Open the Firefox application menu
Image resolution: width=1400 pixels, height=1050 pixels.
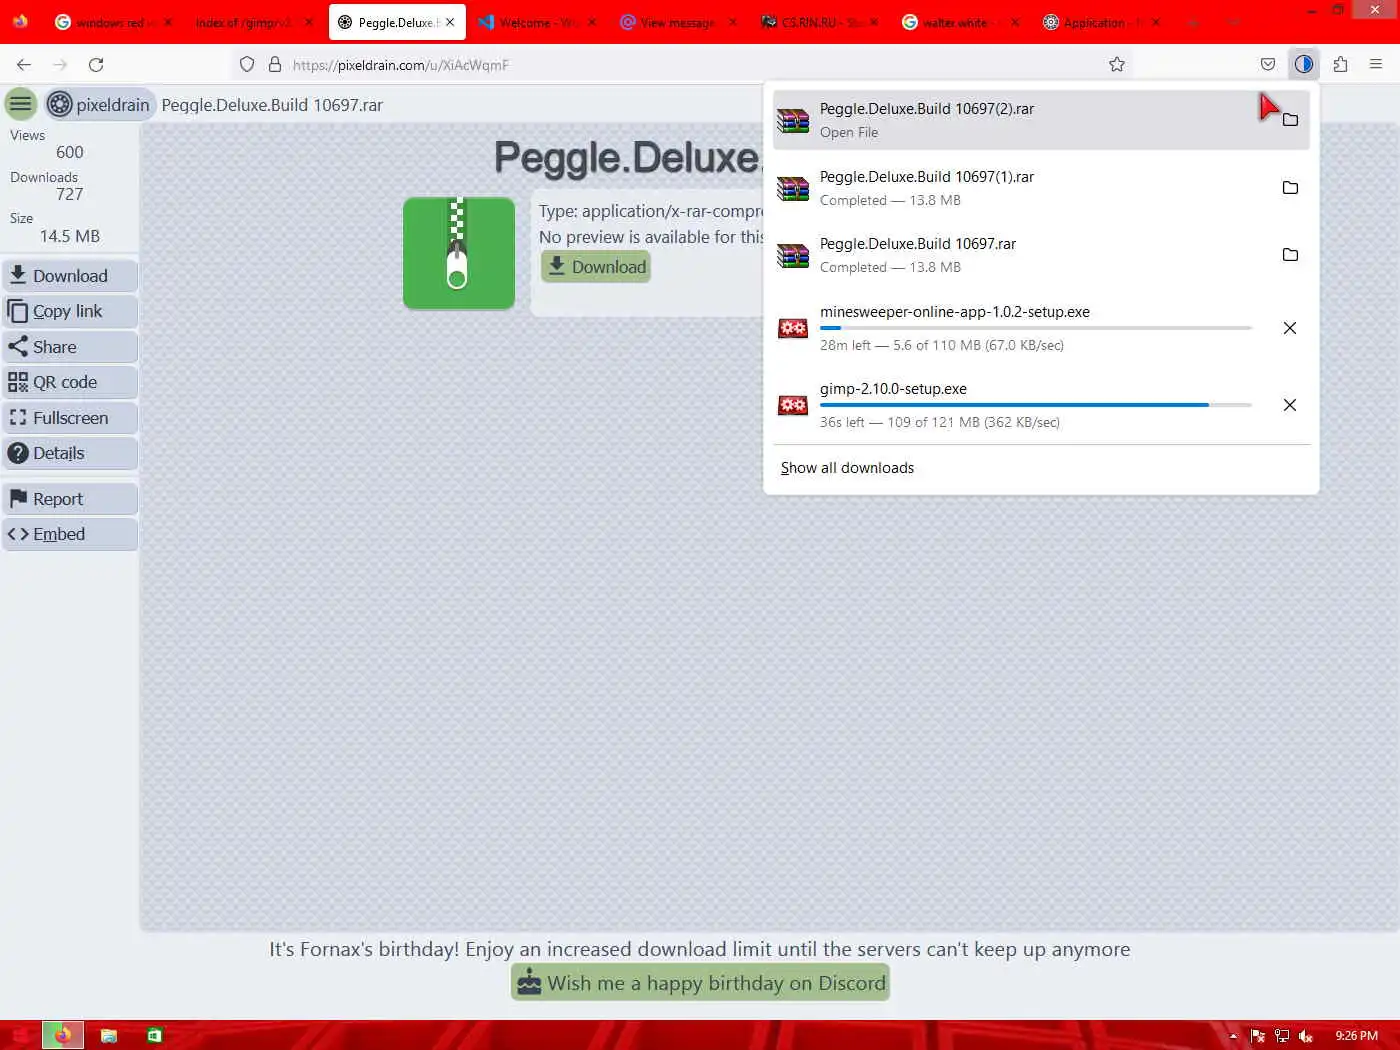1376,64
